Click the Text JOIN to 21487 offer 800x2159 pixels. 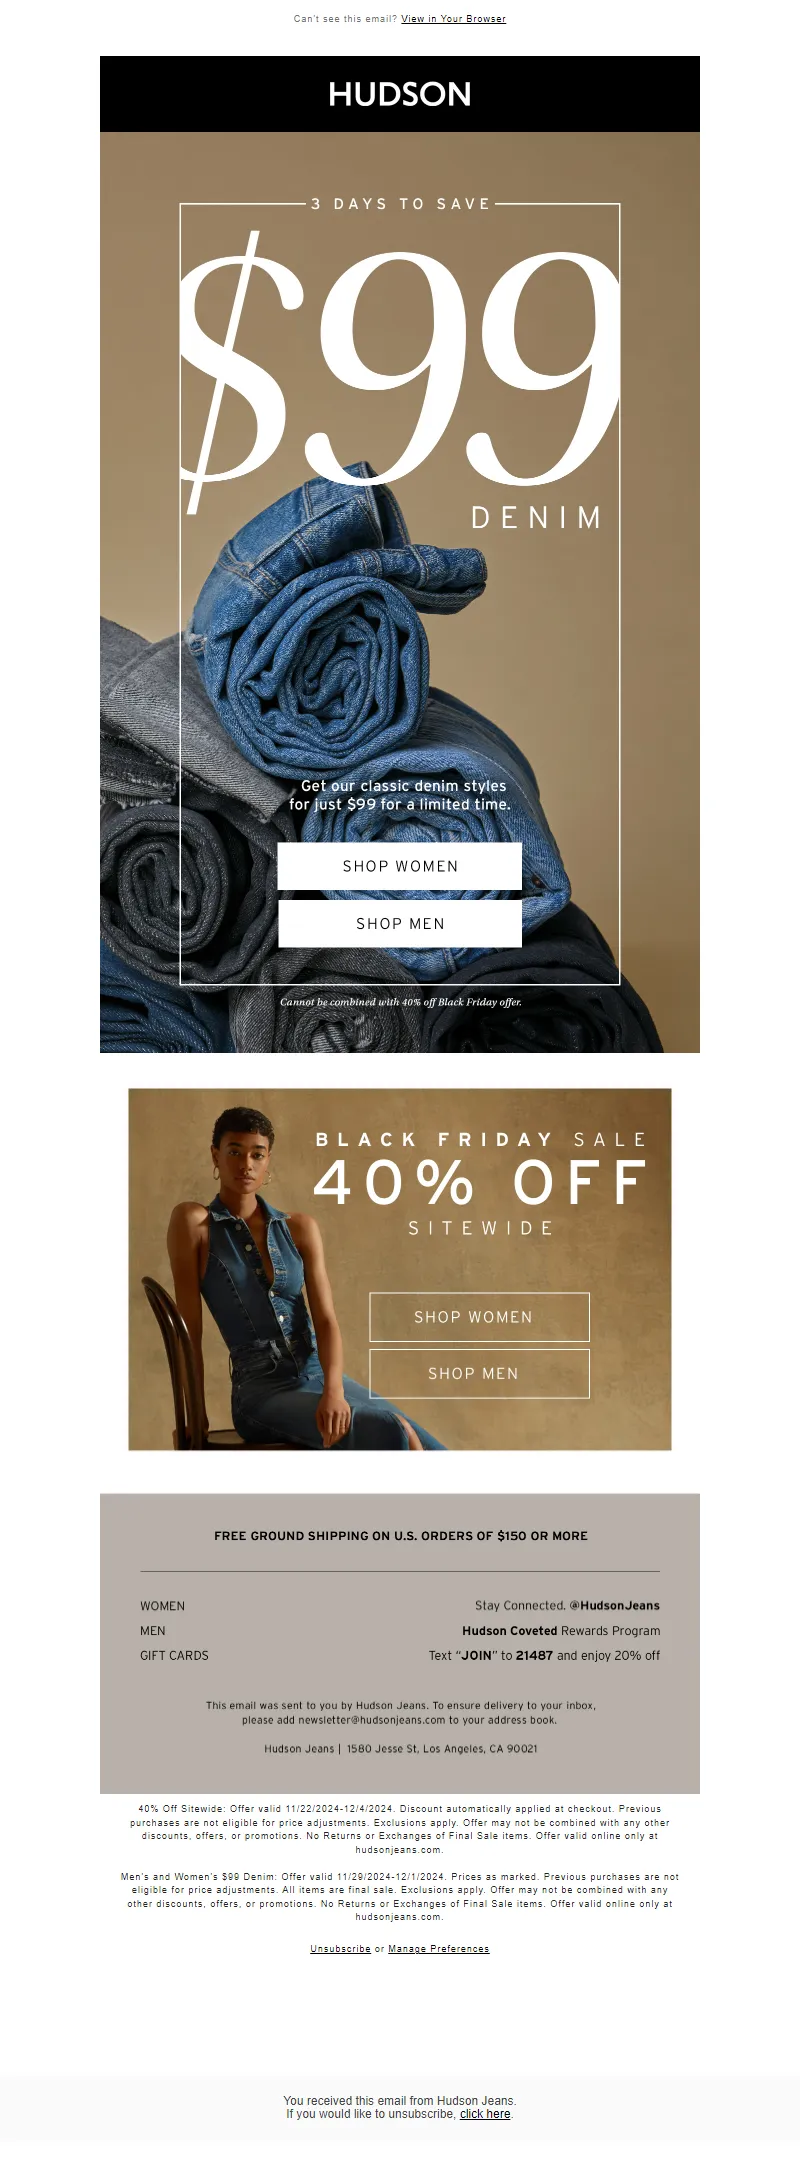[544, 1656]
